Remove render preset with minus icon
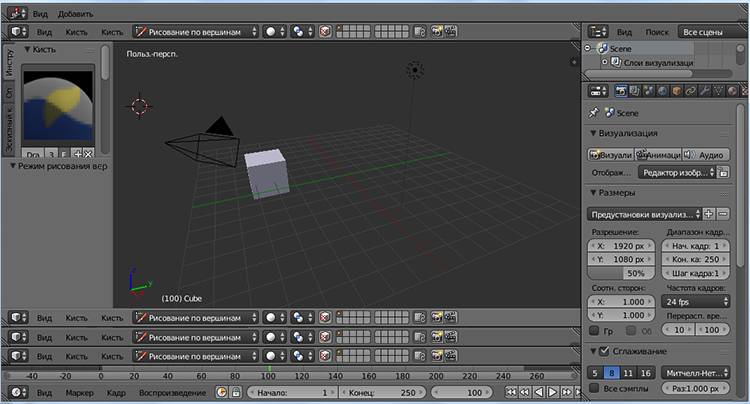Image resolution: width=750 pixels, height=404 pixels. pos(722,214)
